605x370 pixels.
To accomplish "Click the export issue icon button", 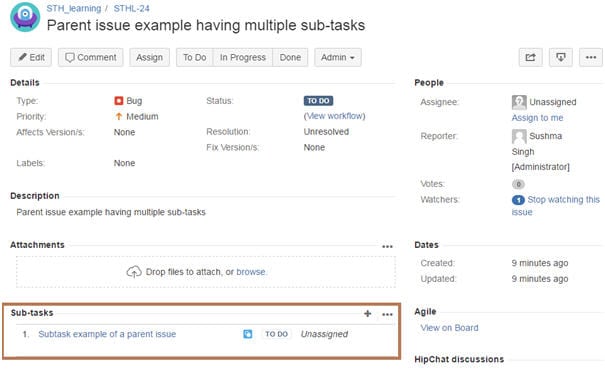I will pos(561,57).
